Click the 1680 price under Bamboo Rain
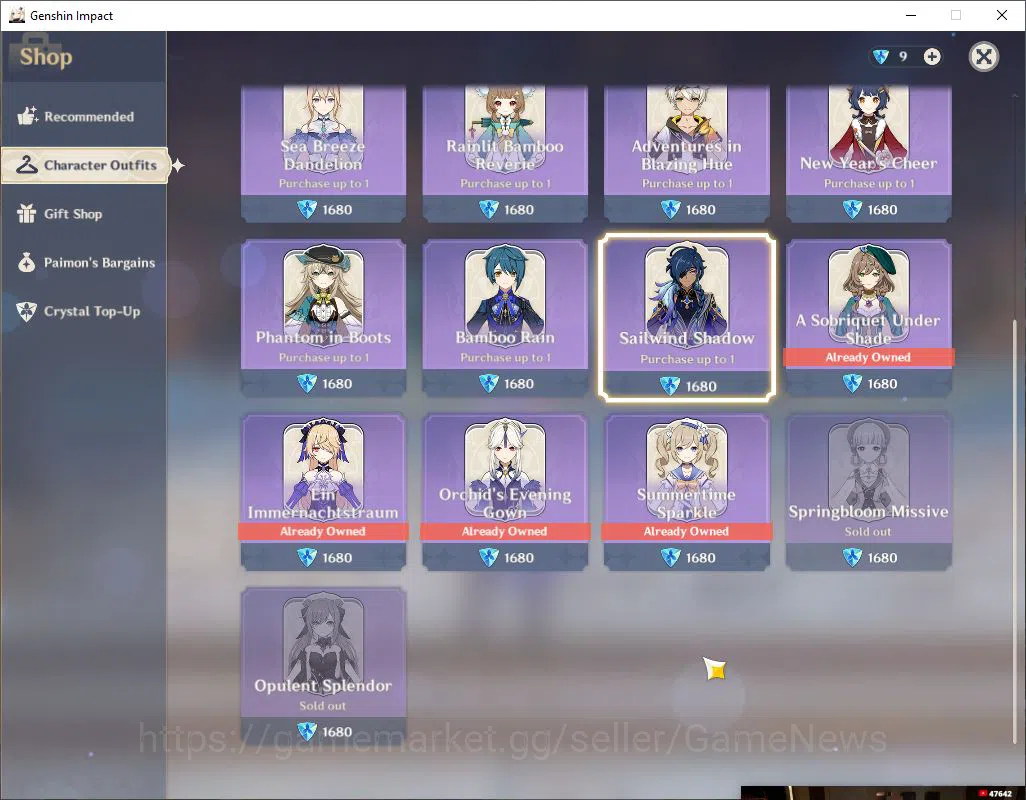Screen dimensions: 1026x800 (519, 383)
